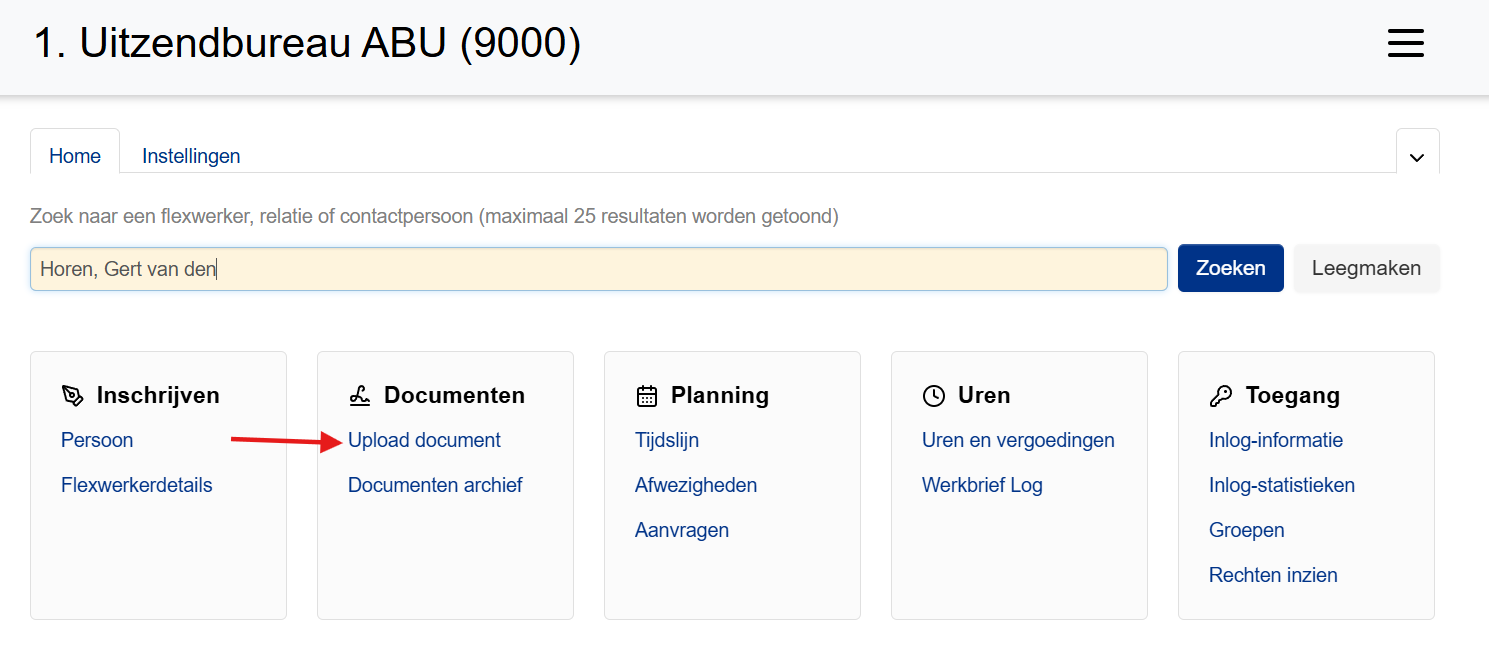Screen dimensions: 1489x655
Task: Open the Inlog-informatie link
Action: [x=1276, y=440]
